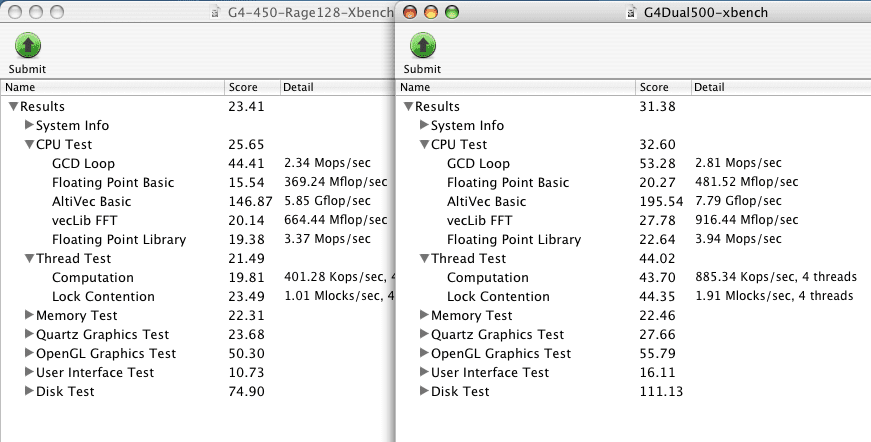Image resolution: width=871 pixels, height=442 pixels.
Task: Collapse Results triangle in G4Dual500 window
Action: click(408, 106)
